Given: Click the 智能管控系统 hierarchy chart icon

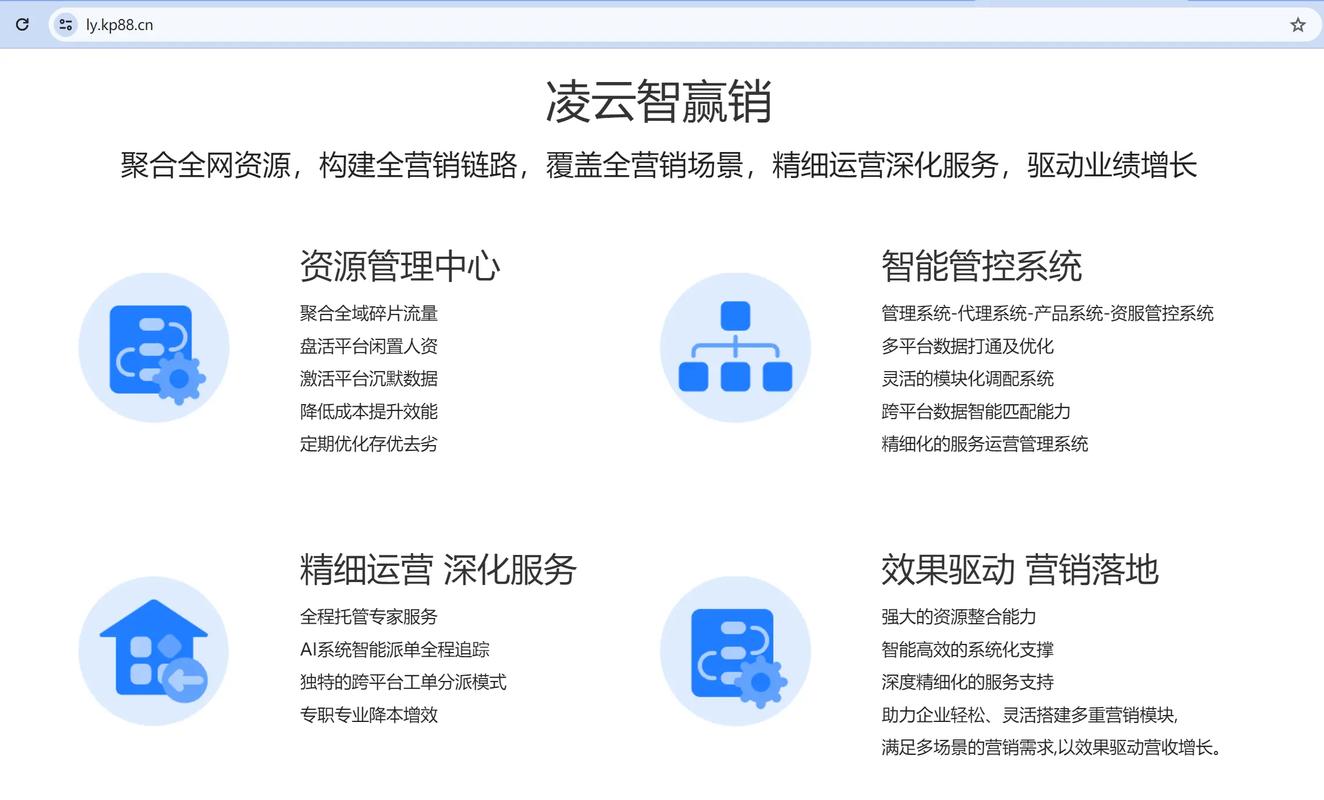Looking at the screenshot, I should 736,347.
